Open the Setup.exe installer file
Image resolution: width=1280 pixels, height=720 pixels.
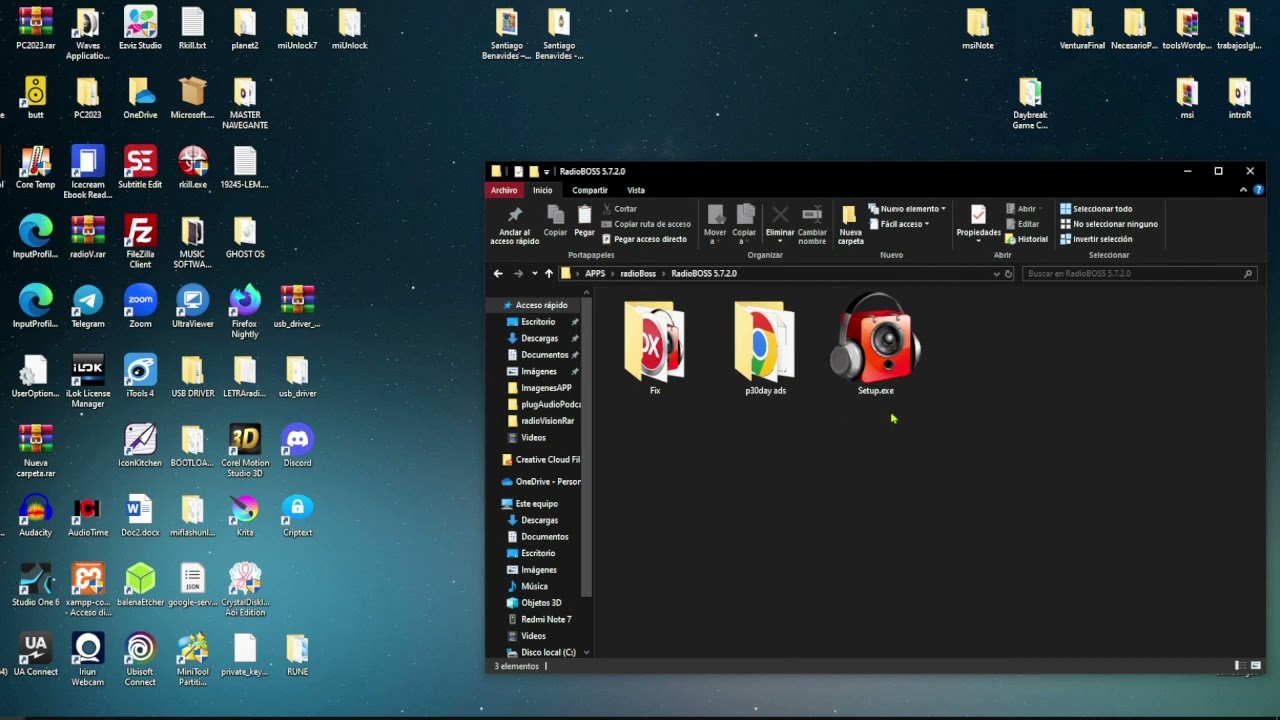(x=876, y=343)
